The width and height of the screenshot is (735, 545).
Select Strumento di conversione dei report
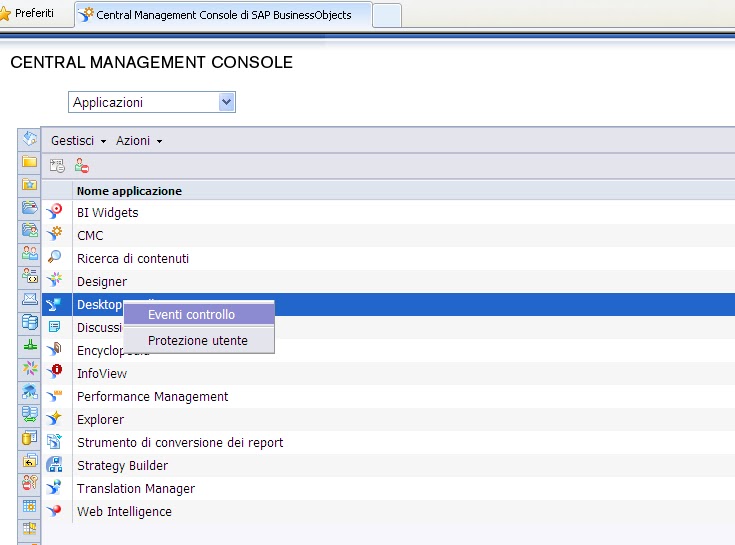pyautogui.click(x=388, y=442)
